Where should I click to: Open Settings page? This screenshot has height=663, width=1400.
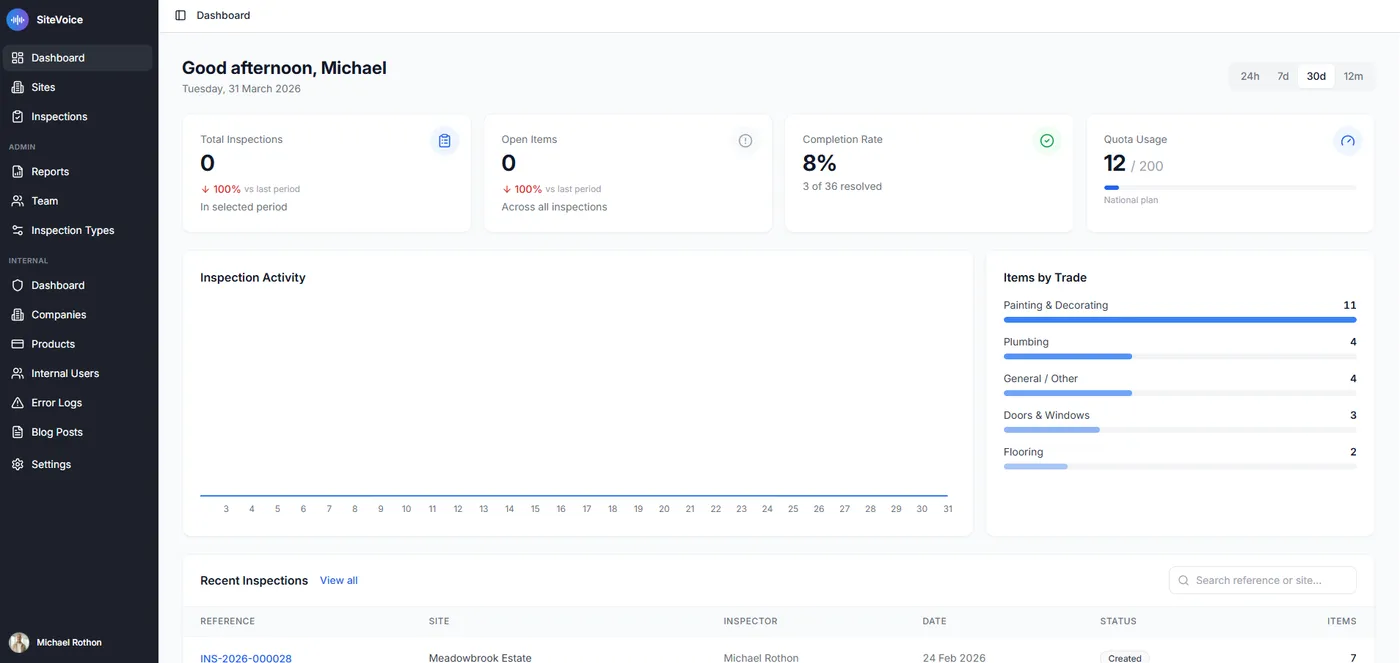pyautogui.click(x=78, y=464)
